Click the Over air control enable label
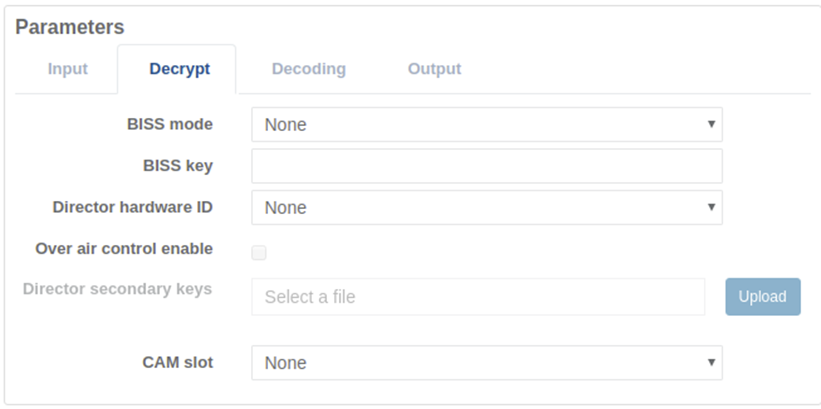The height and width of the screenshot is (409, 821). (x=124, y=248)
